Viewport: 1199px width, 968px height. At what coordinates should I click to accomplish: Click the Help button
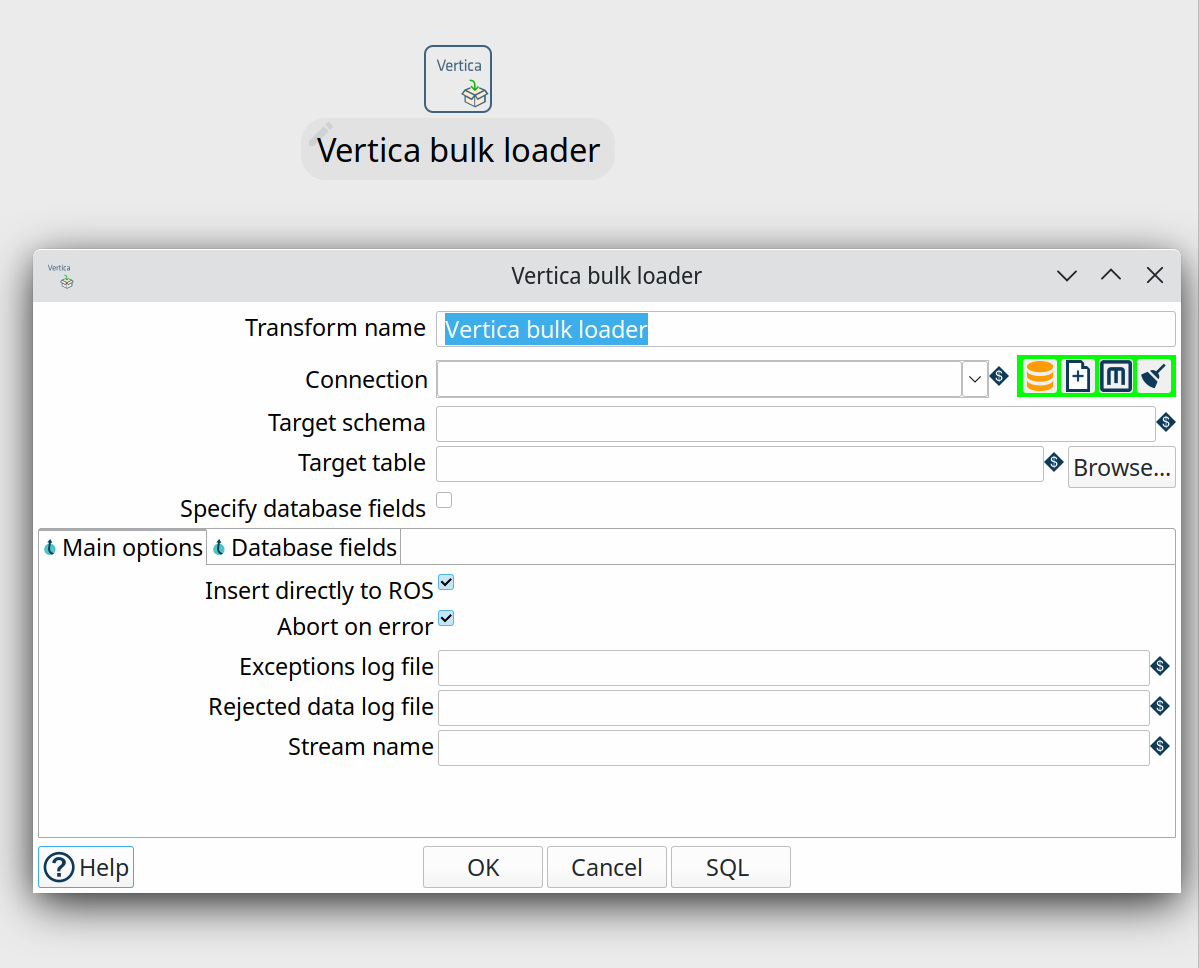[x=86, y=867]
